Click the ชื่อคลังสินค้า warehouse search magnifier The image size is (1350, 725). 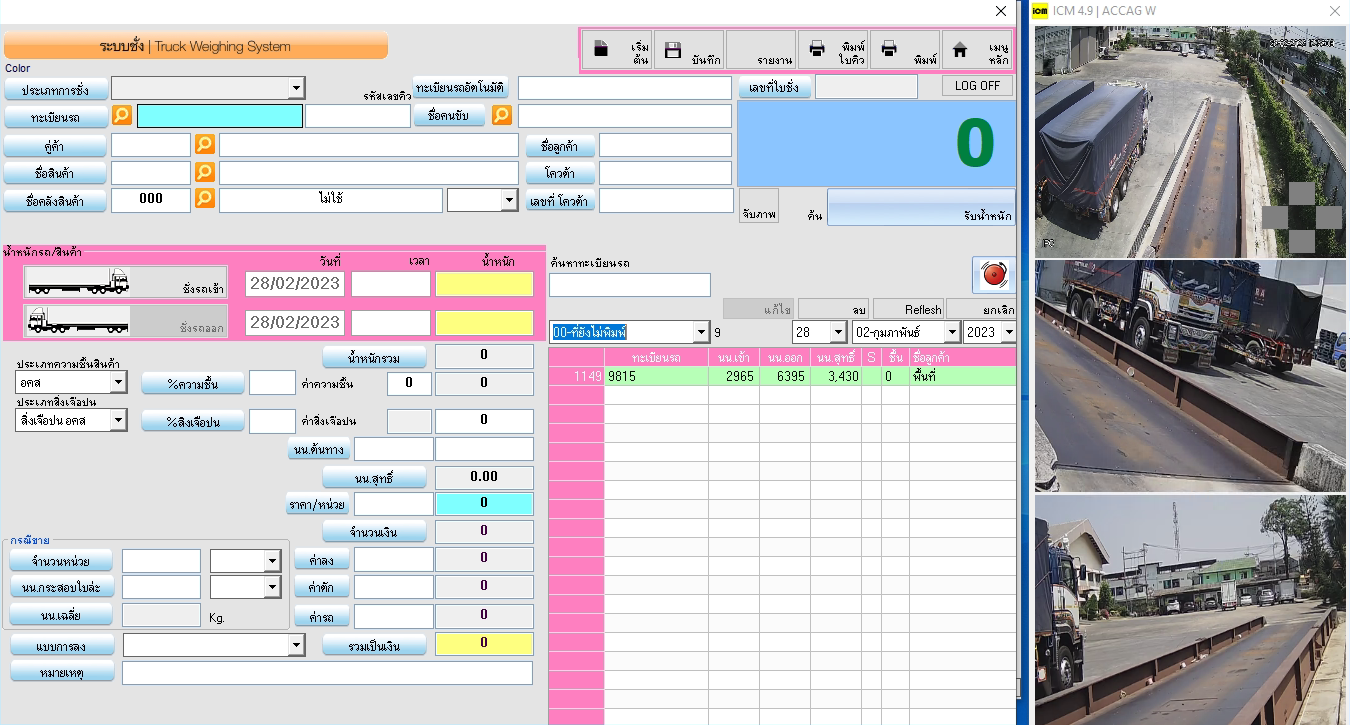point(204,199)
